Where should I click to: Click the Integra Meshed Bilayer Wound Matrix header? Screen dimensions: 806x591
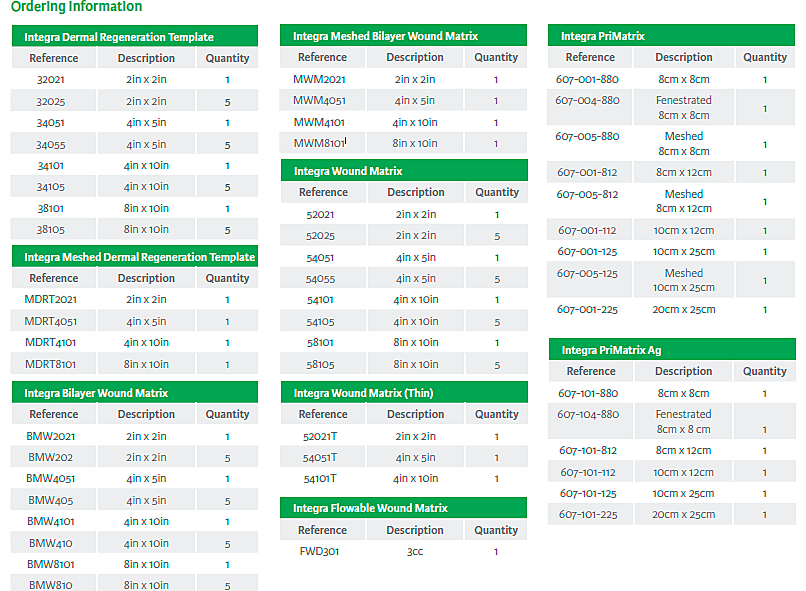pos(385,36)
